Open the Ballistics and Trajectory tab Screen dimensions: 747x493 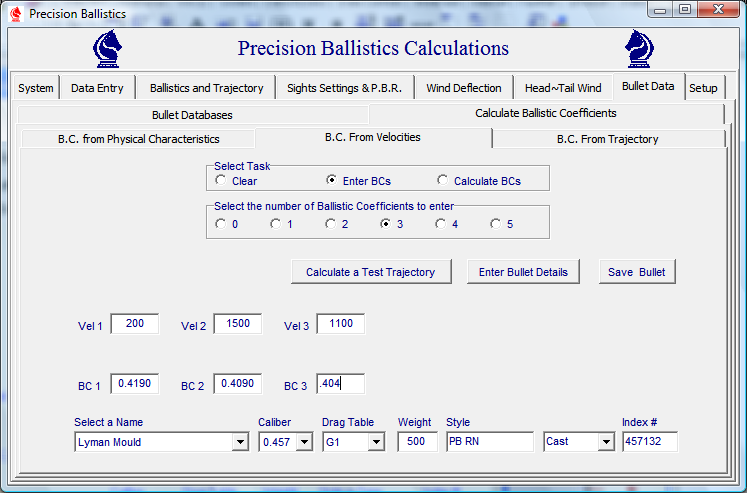click(x=206, y=88)
